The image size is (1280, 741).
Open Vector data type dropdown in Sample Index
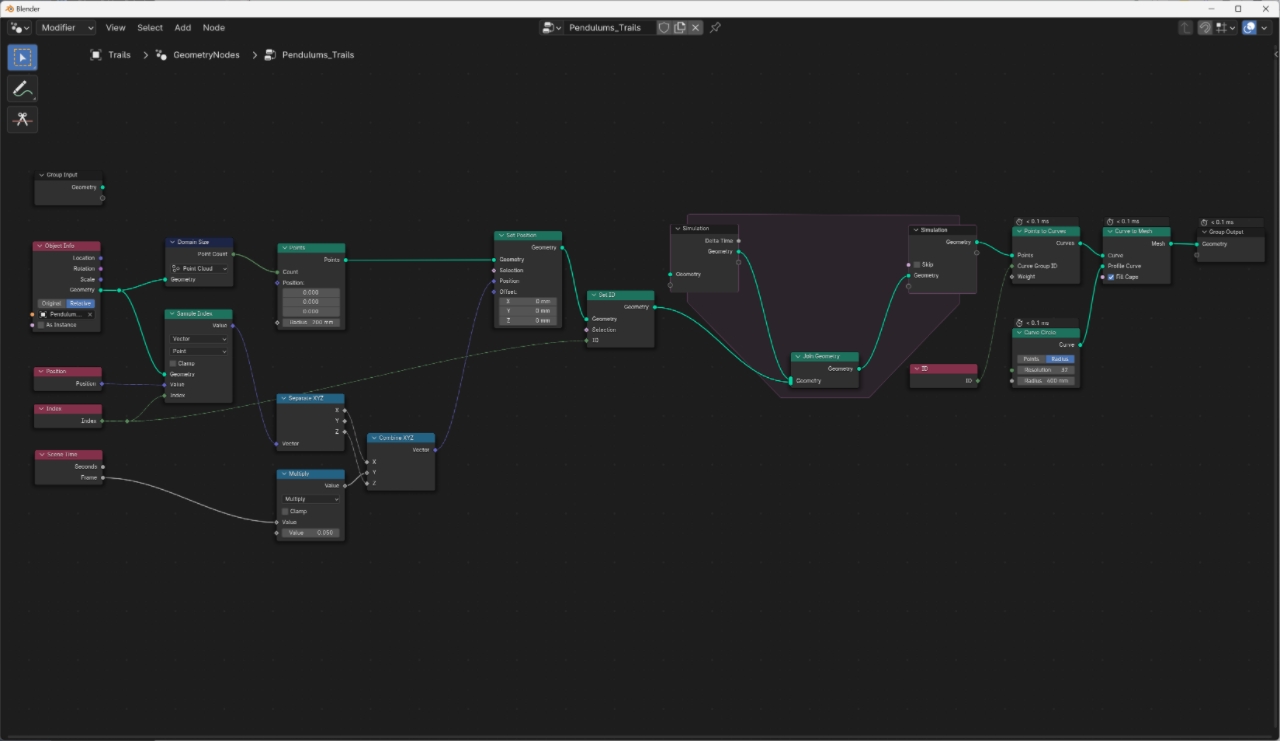coord(199,339)
